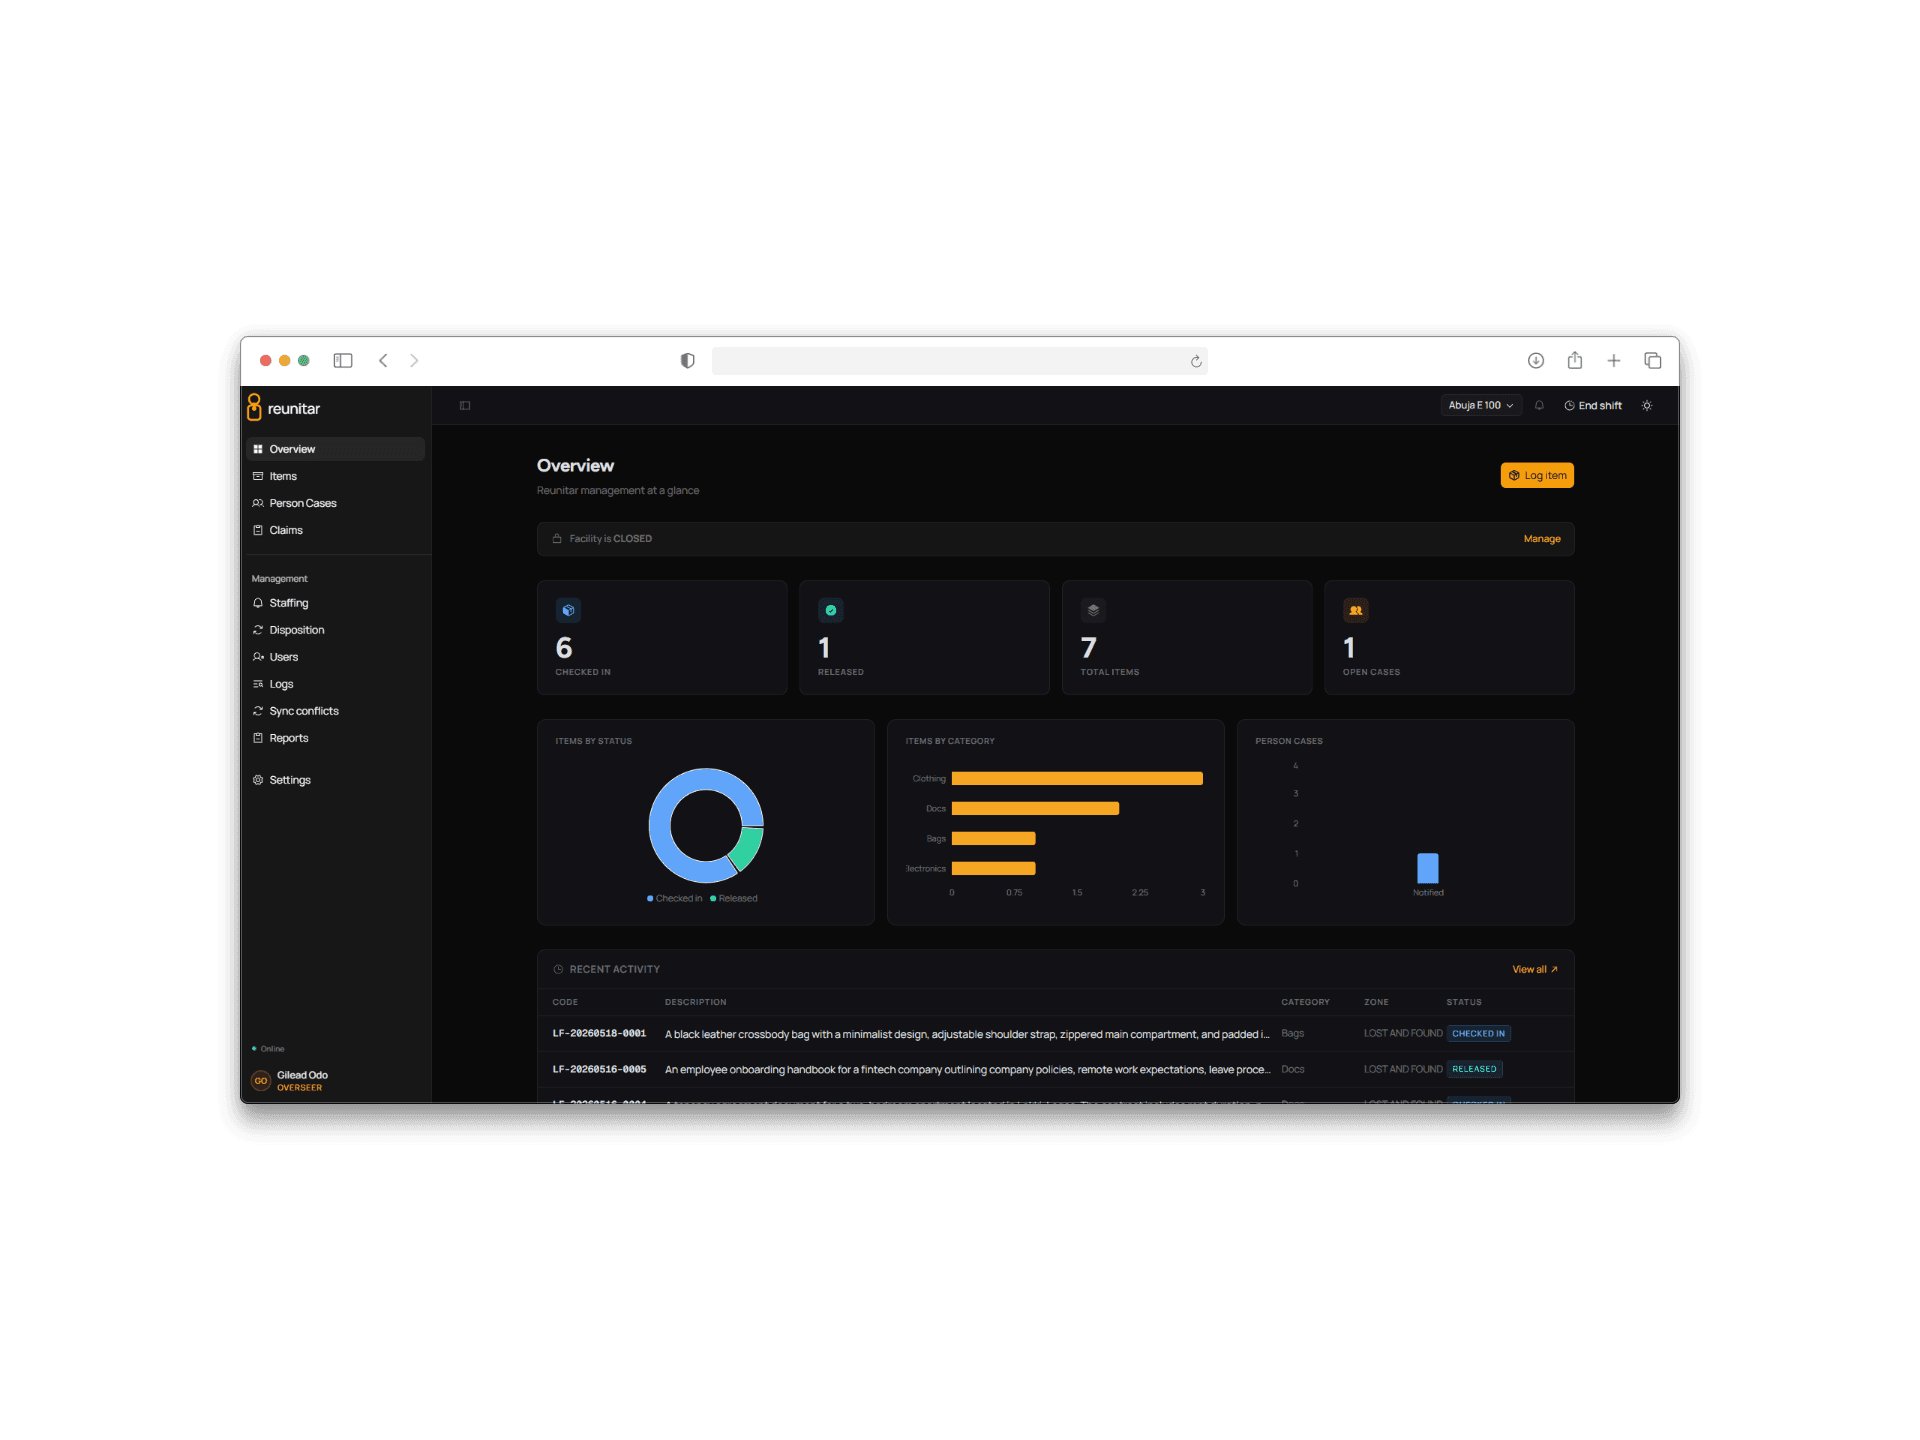Click the Log item button
This screenshot has width=1920, height=1440.
tap(1537, 475)
